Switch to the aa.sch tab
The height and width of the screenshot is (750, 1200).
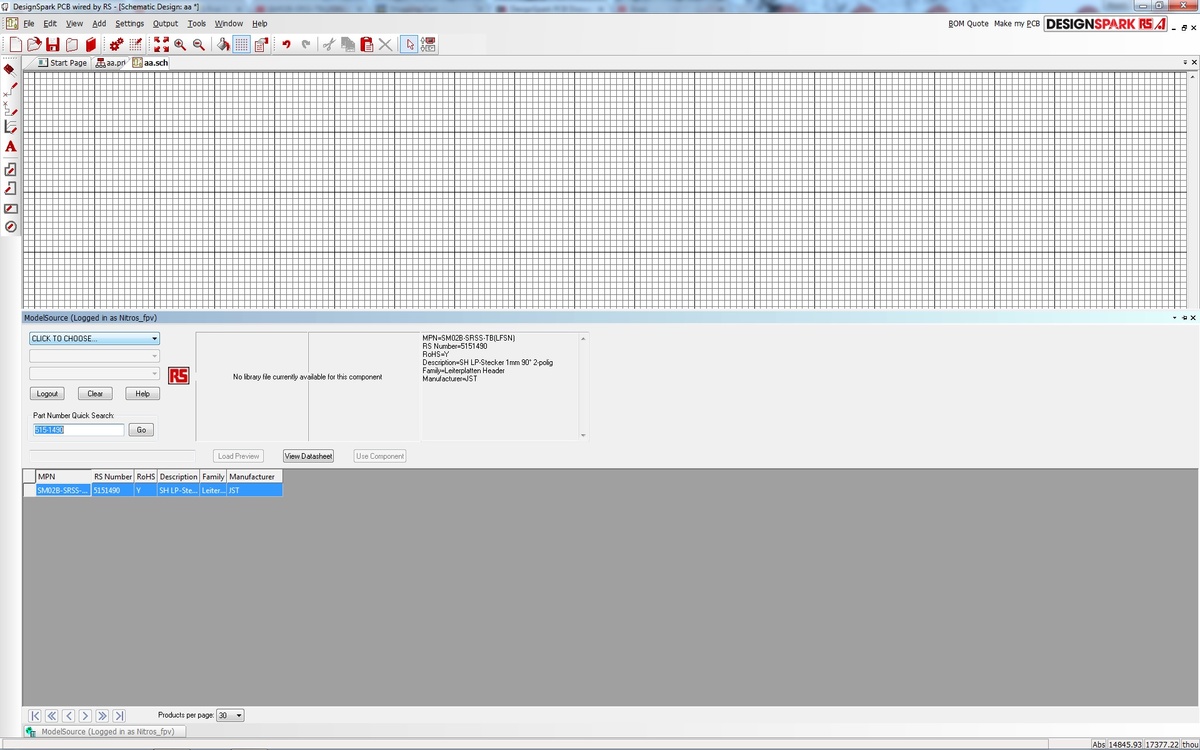tap(151, 62)
